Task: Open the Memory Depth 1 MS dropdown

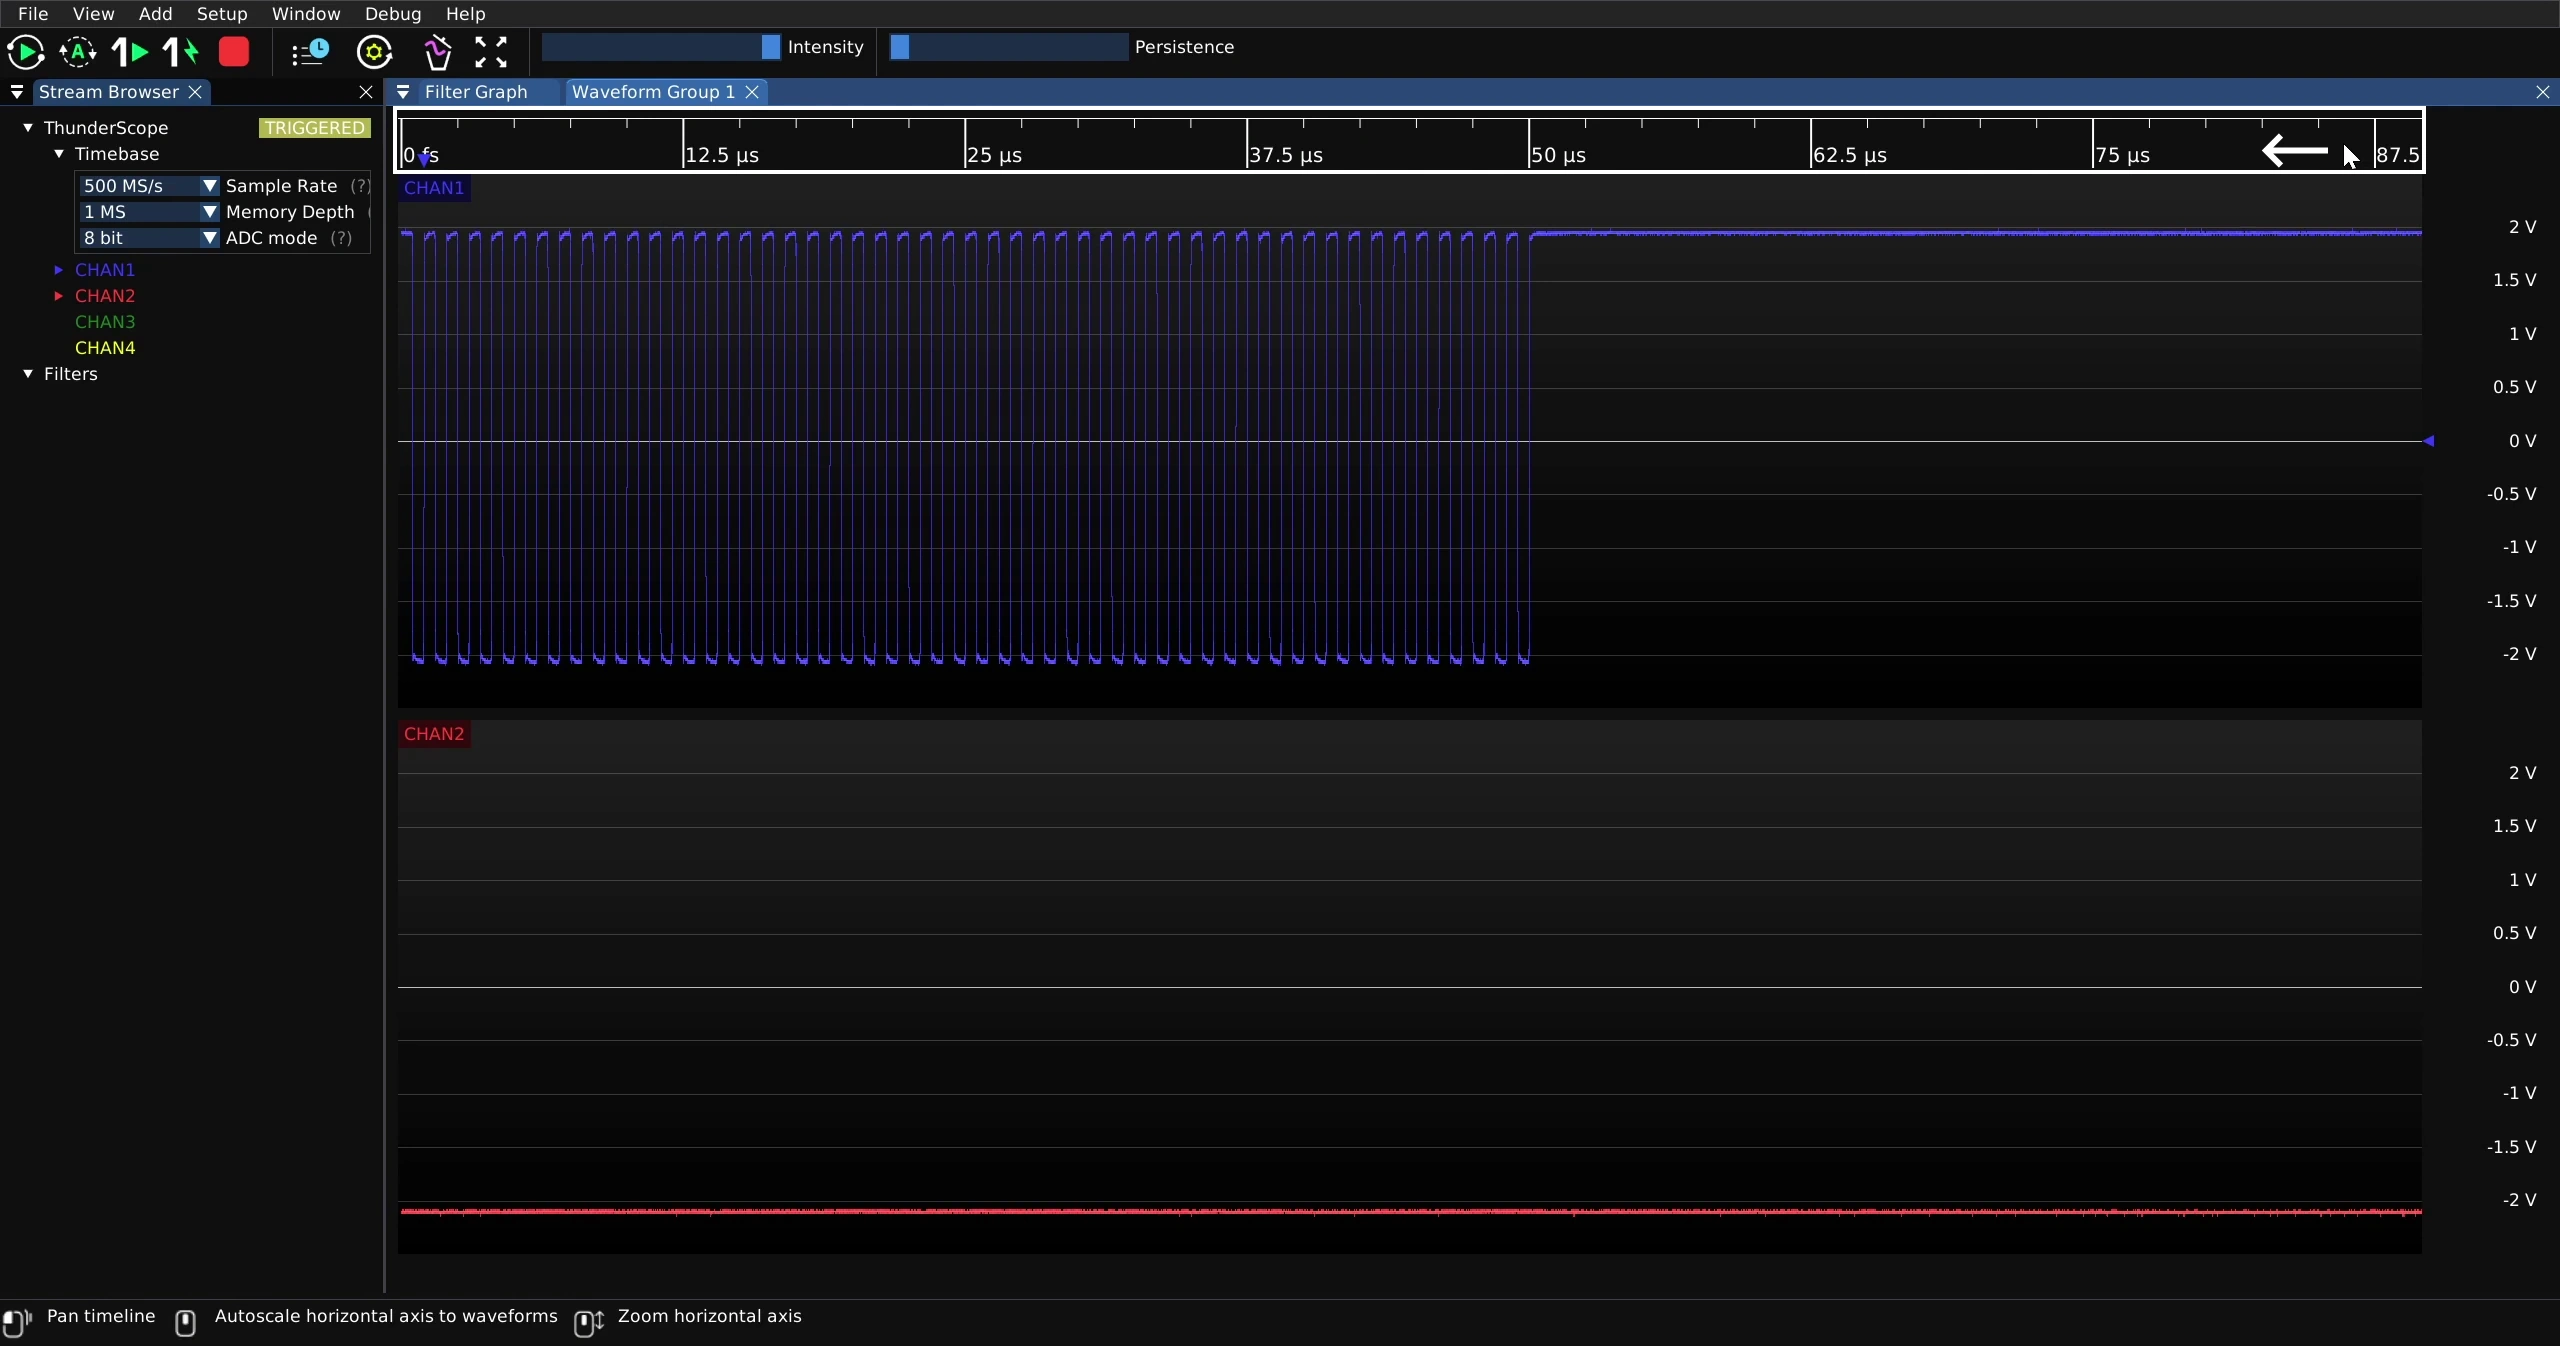Action: [x=148, y=212]
